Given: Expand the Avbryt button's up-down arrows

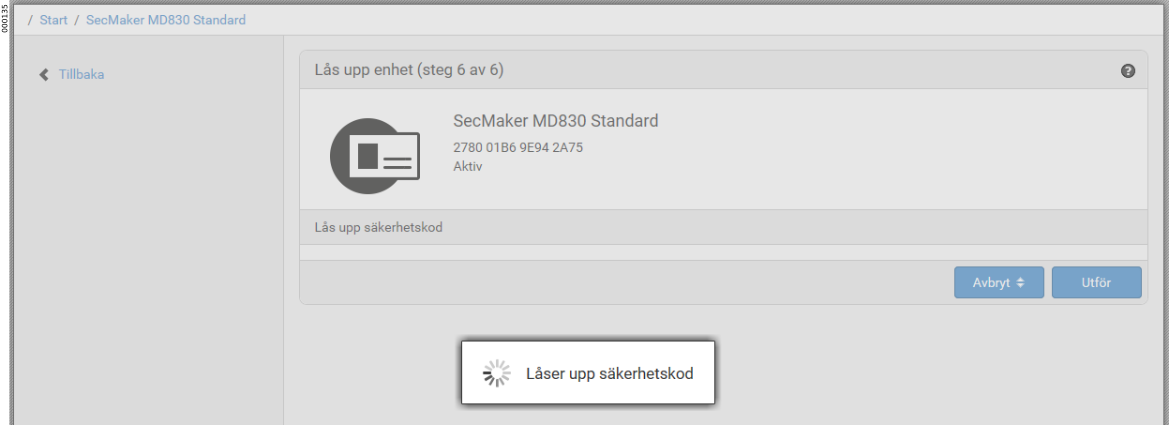Looking at the screenshot, I should 1020,283.
